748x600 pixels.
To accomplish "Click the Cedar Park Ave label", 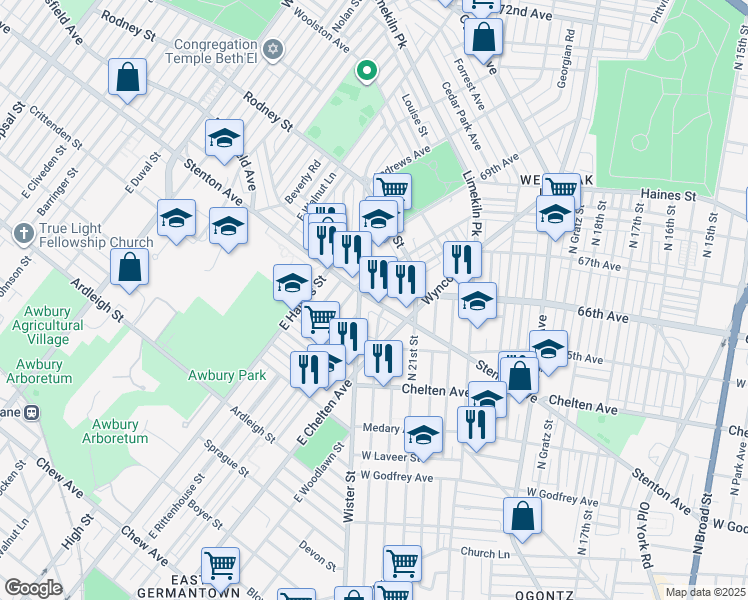I will point(461,115).
